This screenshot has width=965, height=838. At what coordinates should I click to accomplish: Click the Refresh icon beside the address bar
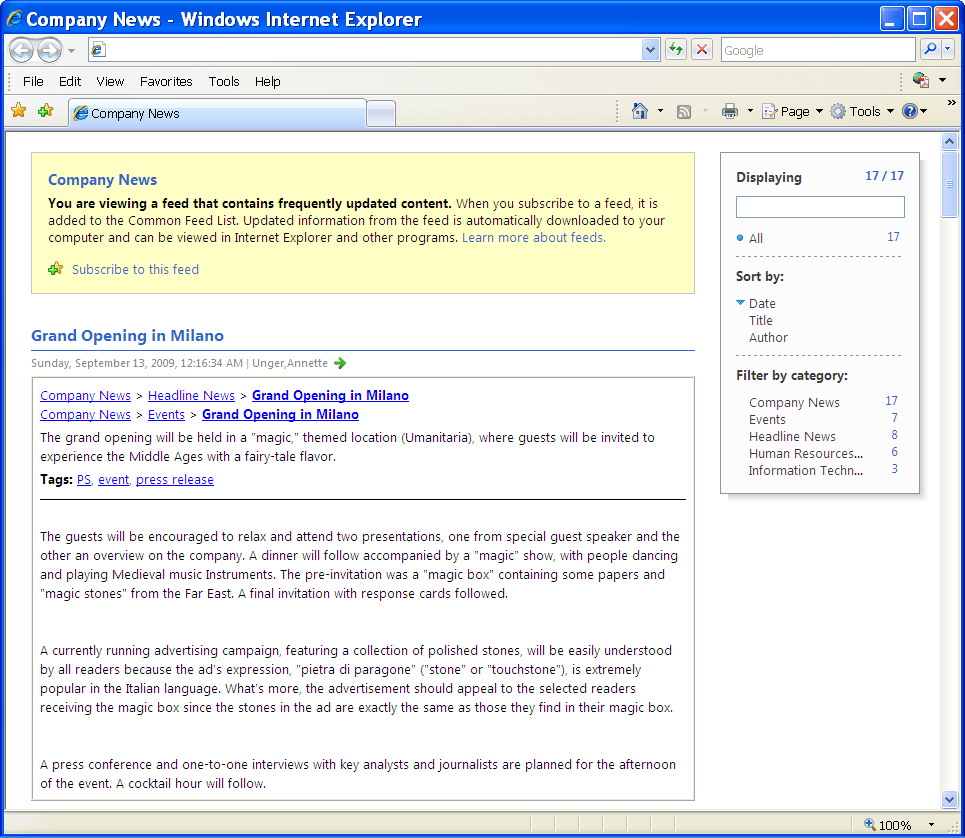pos(676,48)
